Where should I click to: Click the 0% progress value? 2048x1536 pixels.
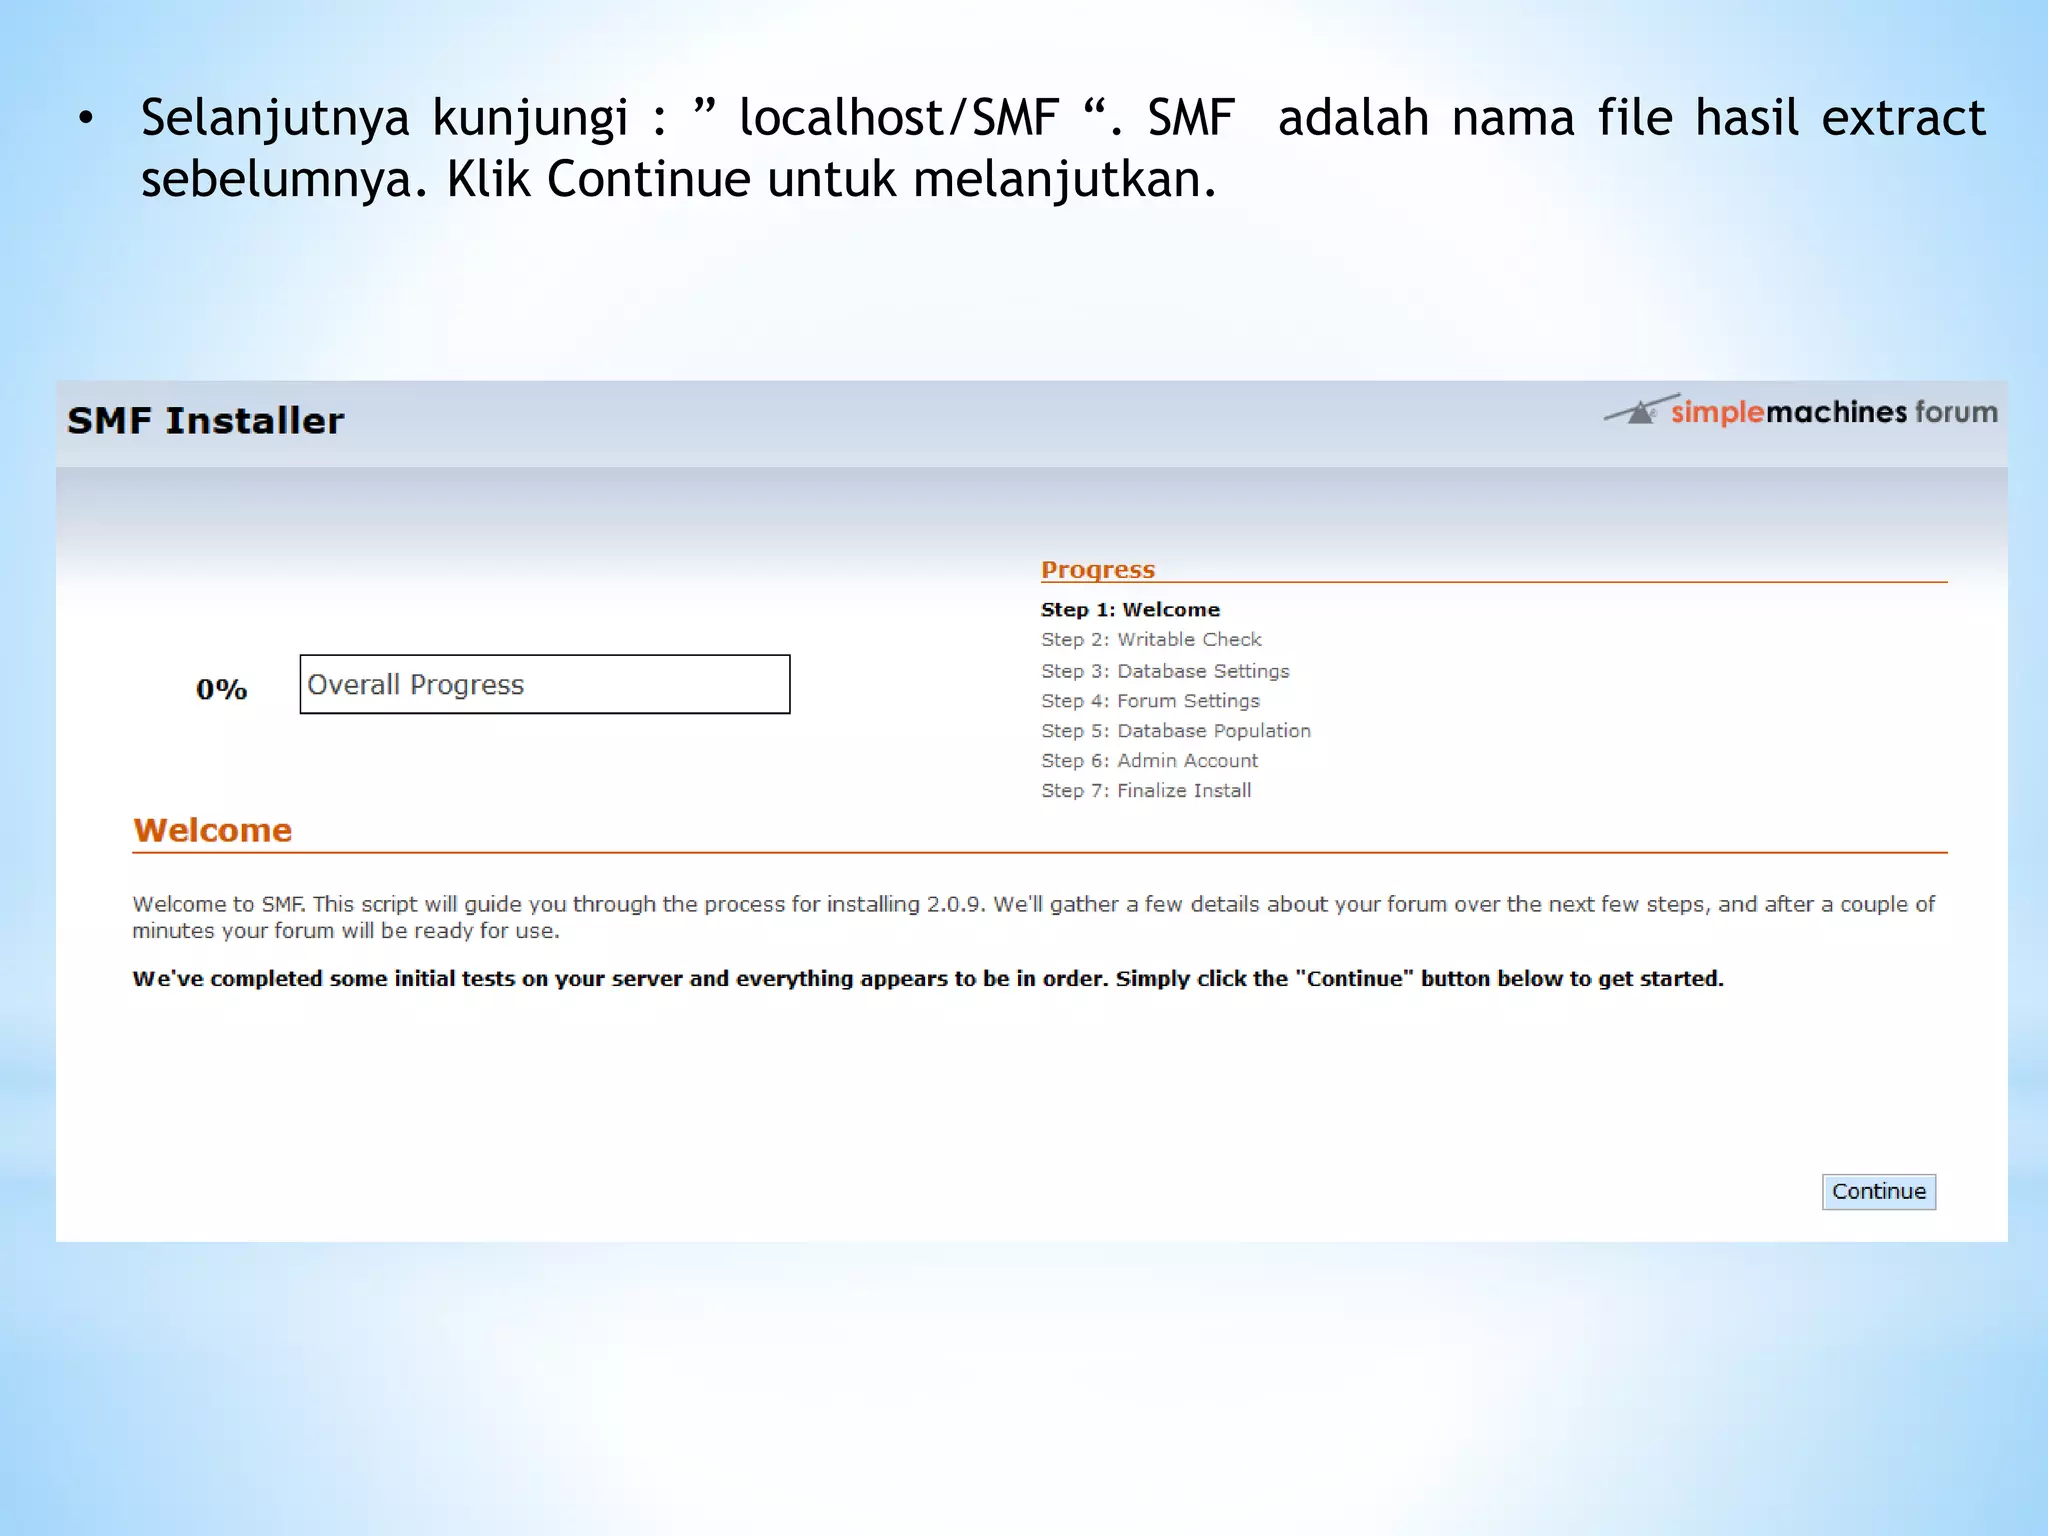tap(222, 689)
